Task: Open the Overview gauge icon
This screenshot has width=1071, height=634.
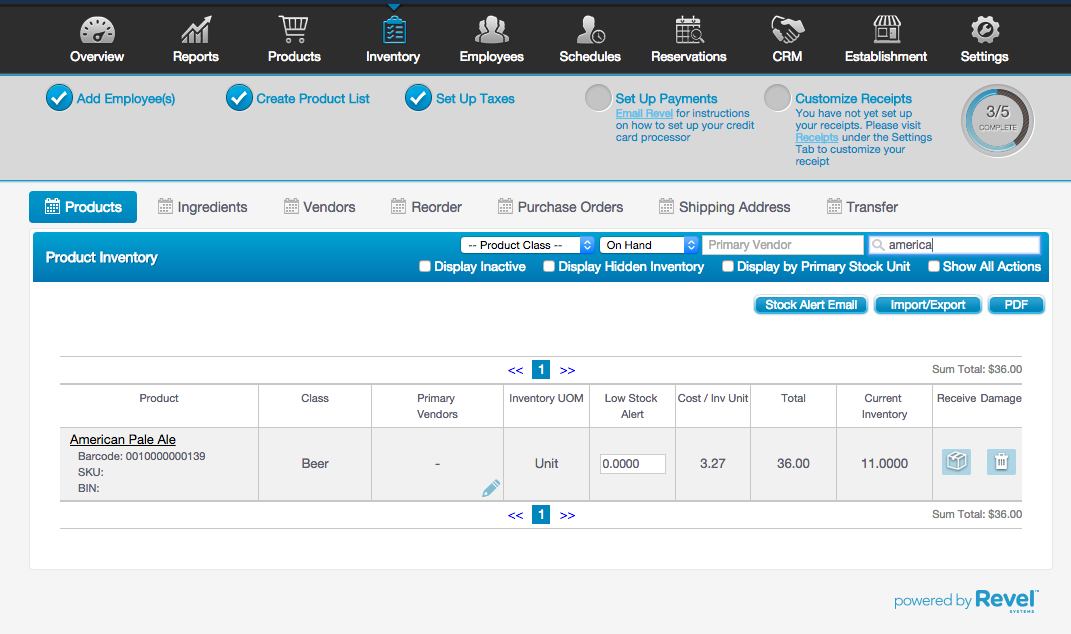Action: tap(97, 30)
